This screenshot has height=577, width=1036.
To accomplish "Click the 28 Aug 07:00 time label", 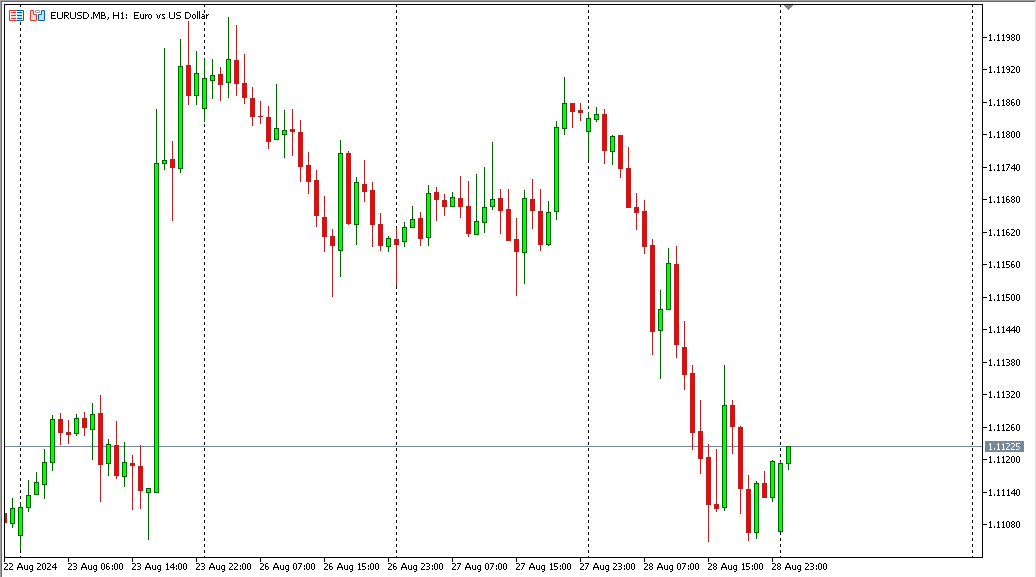I will pyautogui.click(x=671, y=566).
